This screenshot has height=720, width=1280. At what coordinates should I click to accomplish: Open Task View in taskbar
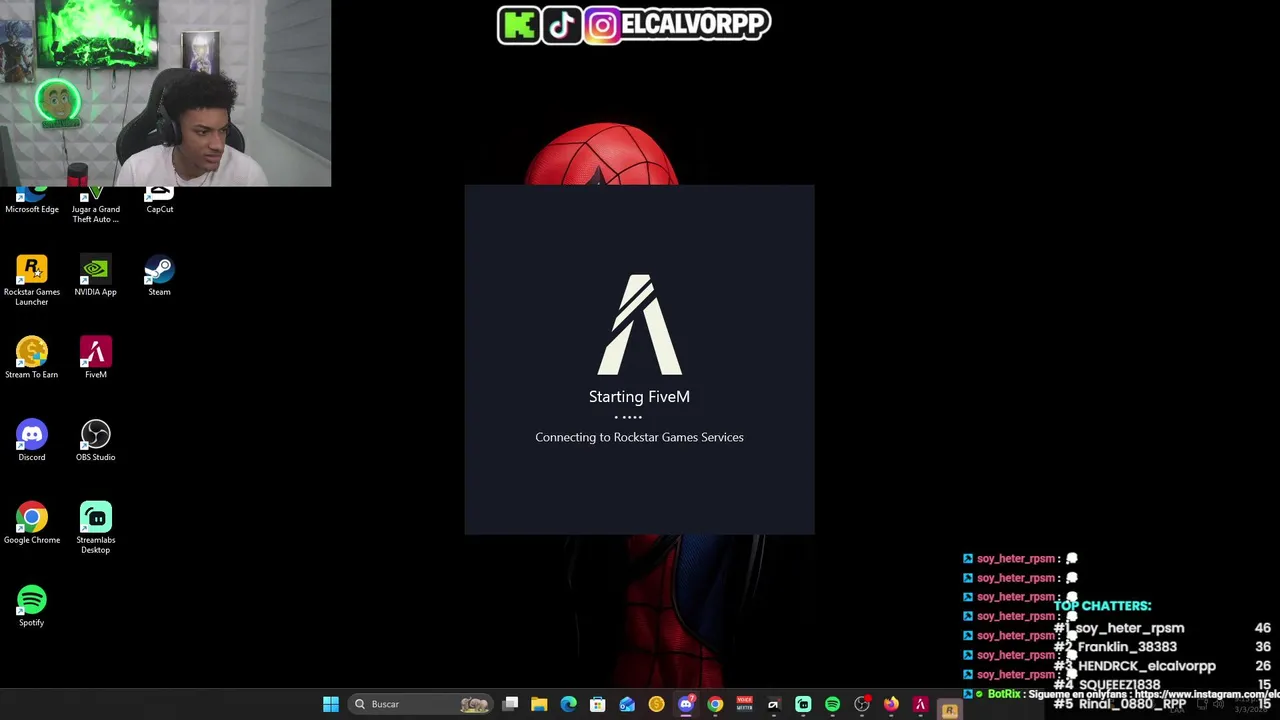click(511, 704)
